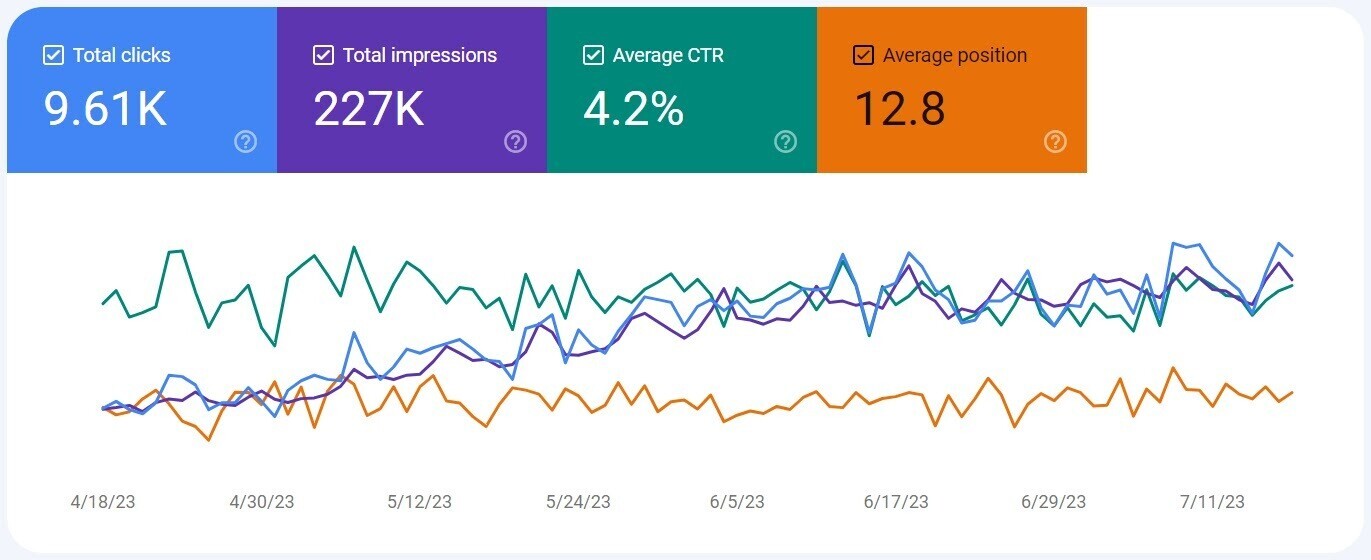Select the 6/17/23 axis date
Screen dimensions: 1371x560
tap(896, 502)
